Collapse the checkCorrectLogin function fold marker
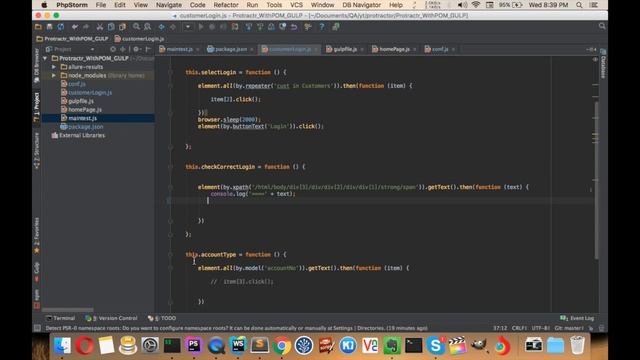 point(171,167)
